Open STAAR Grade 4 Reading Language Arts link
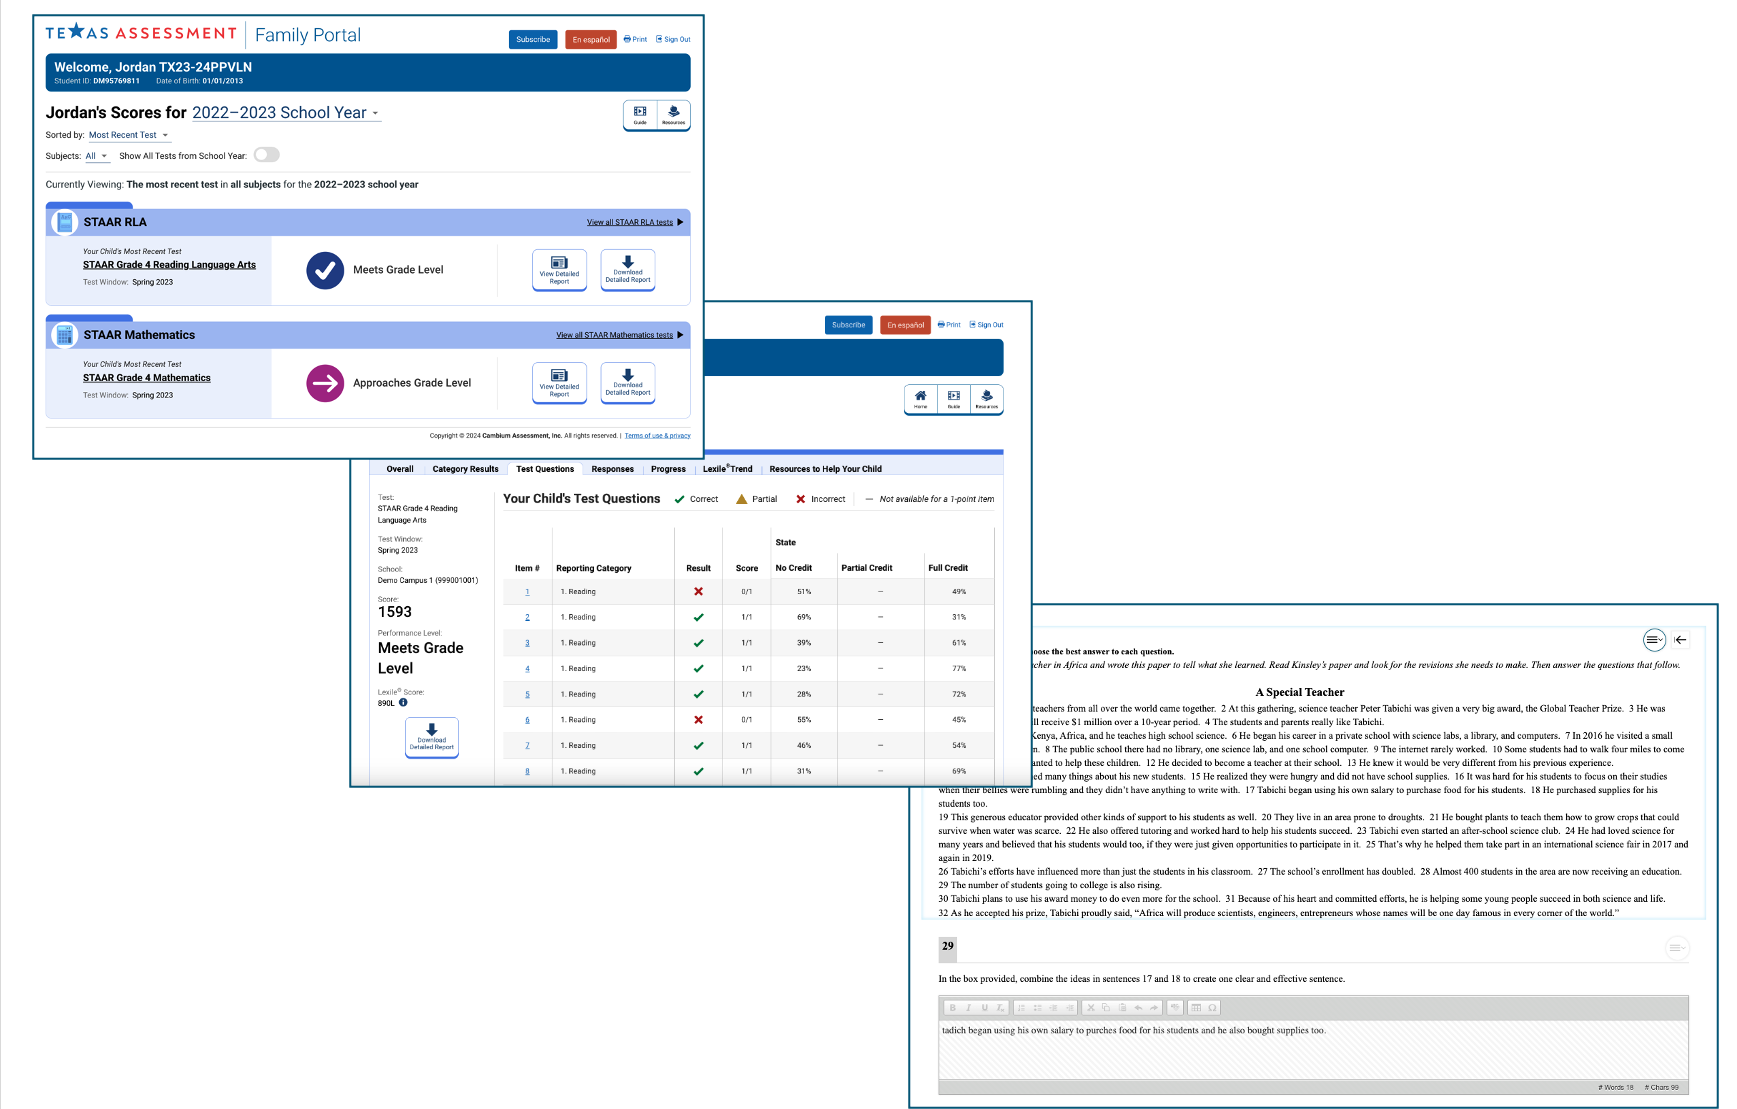The height and width of the screenshot is (1109, 1737). tap(169, 265)
